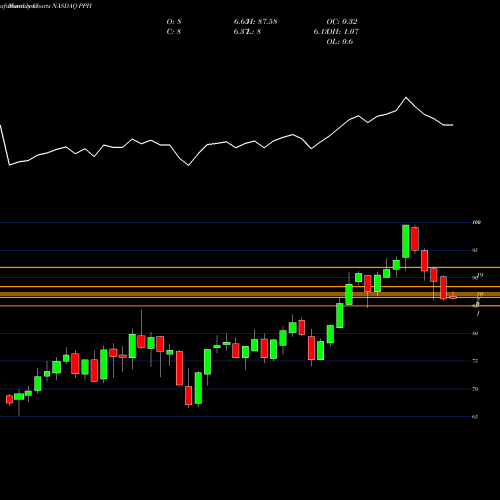Select the 'OL: 0.6' reading
This screenshot has width=500, height=500.
coord(340,42)
